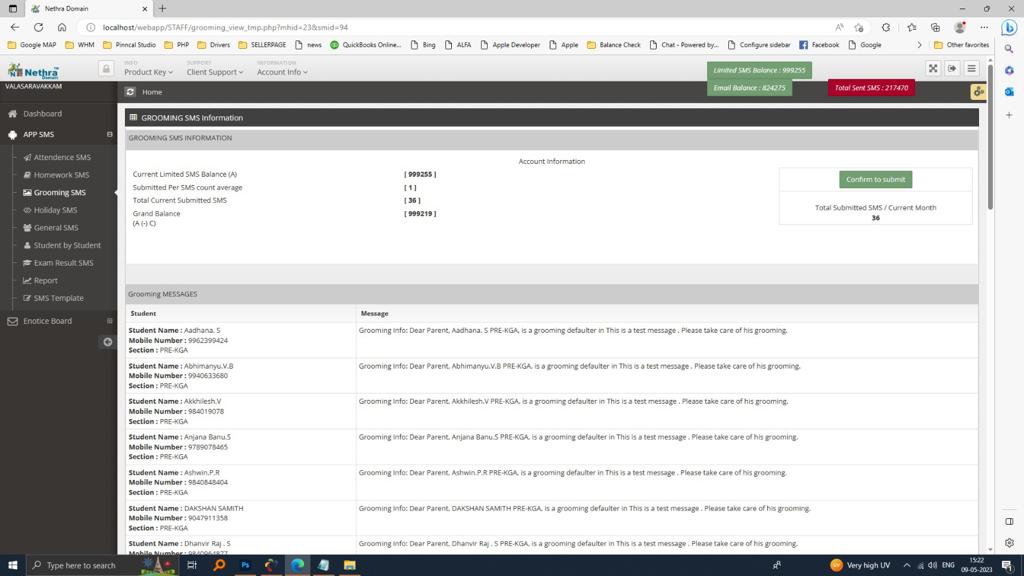Click the fullscreen expand icon in the header
The width and height of the screenshot is (1024, 576).
pos(933,69)
